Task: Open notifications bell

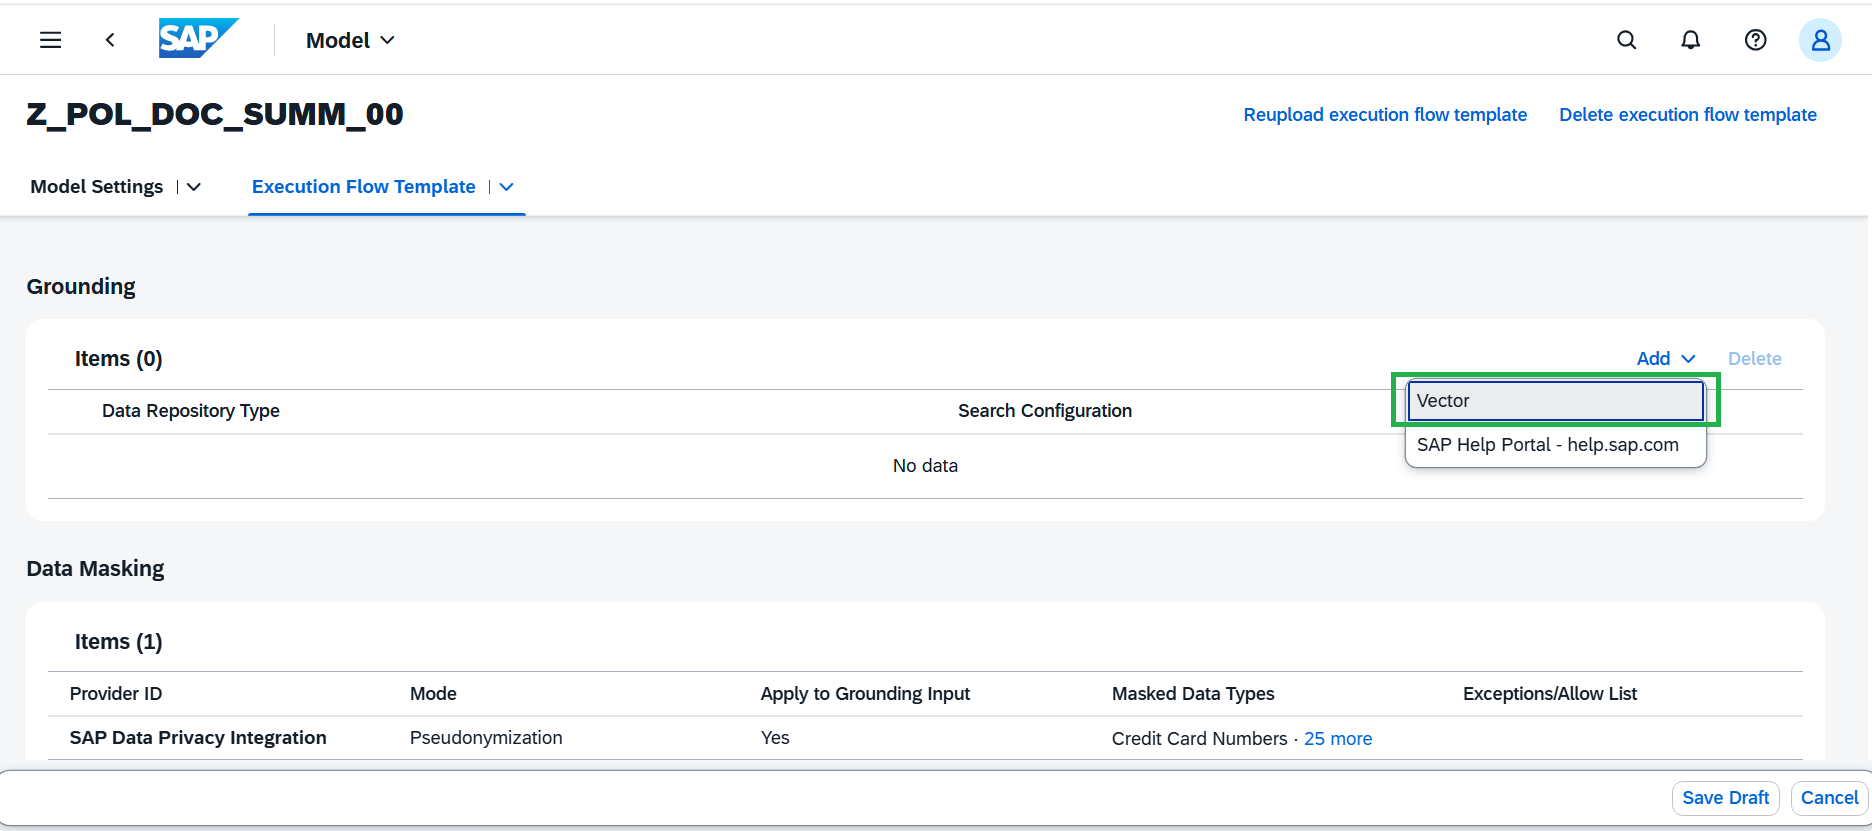Action: [1691, 40]
